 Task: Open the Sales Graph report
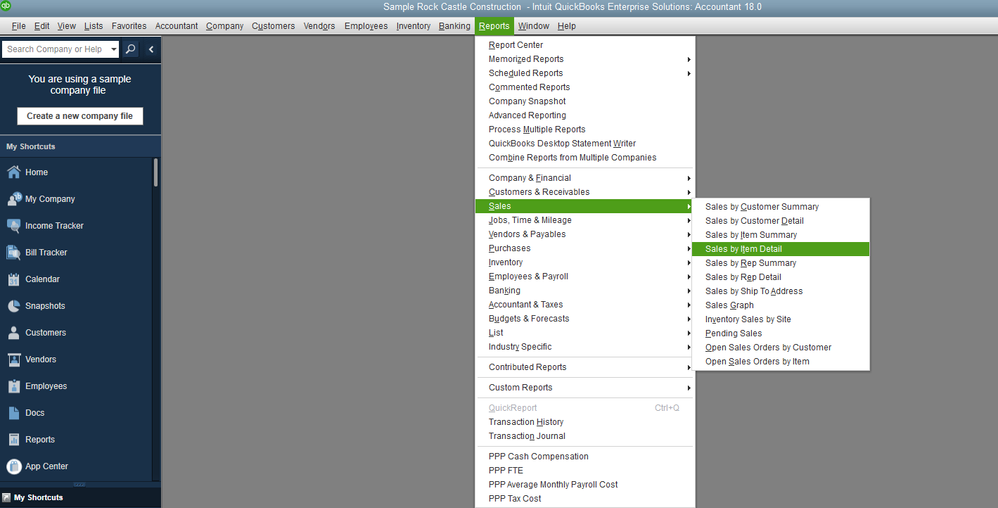point(780,305)
